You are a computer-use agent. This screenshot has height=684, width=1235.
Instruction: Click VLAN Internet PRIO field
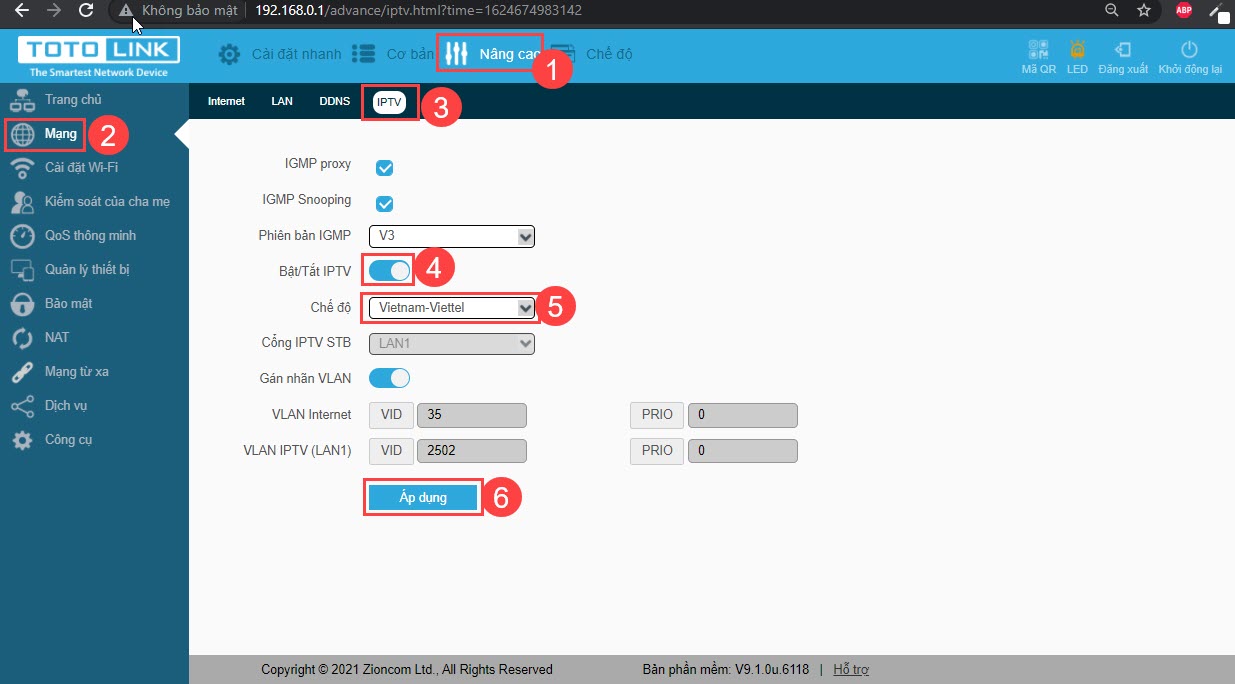(x=742, y=415)
